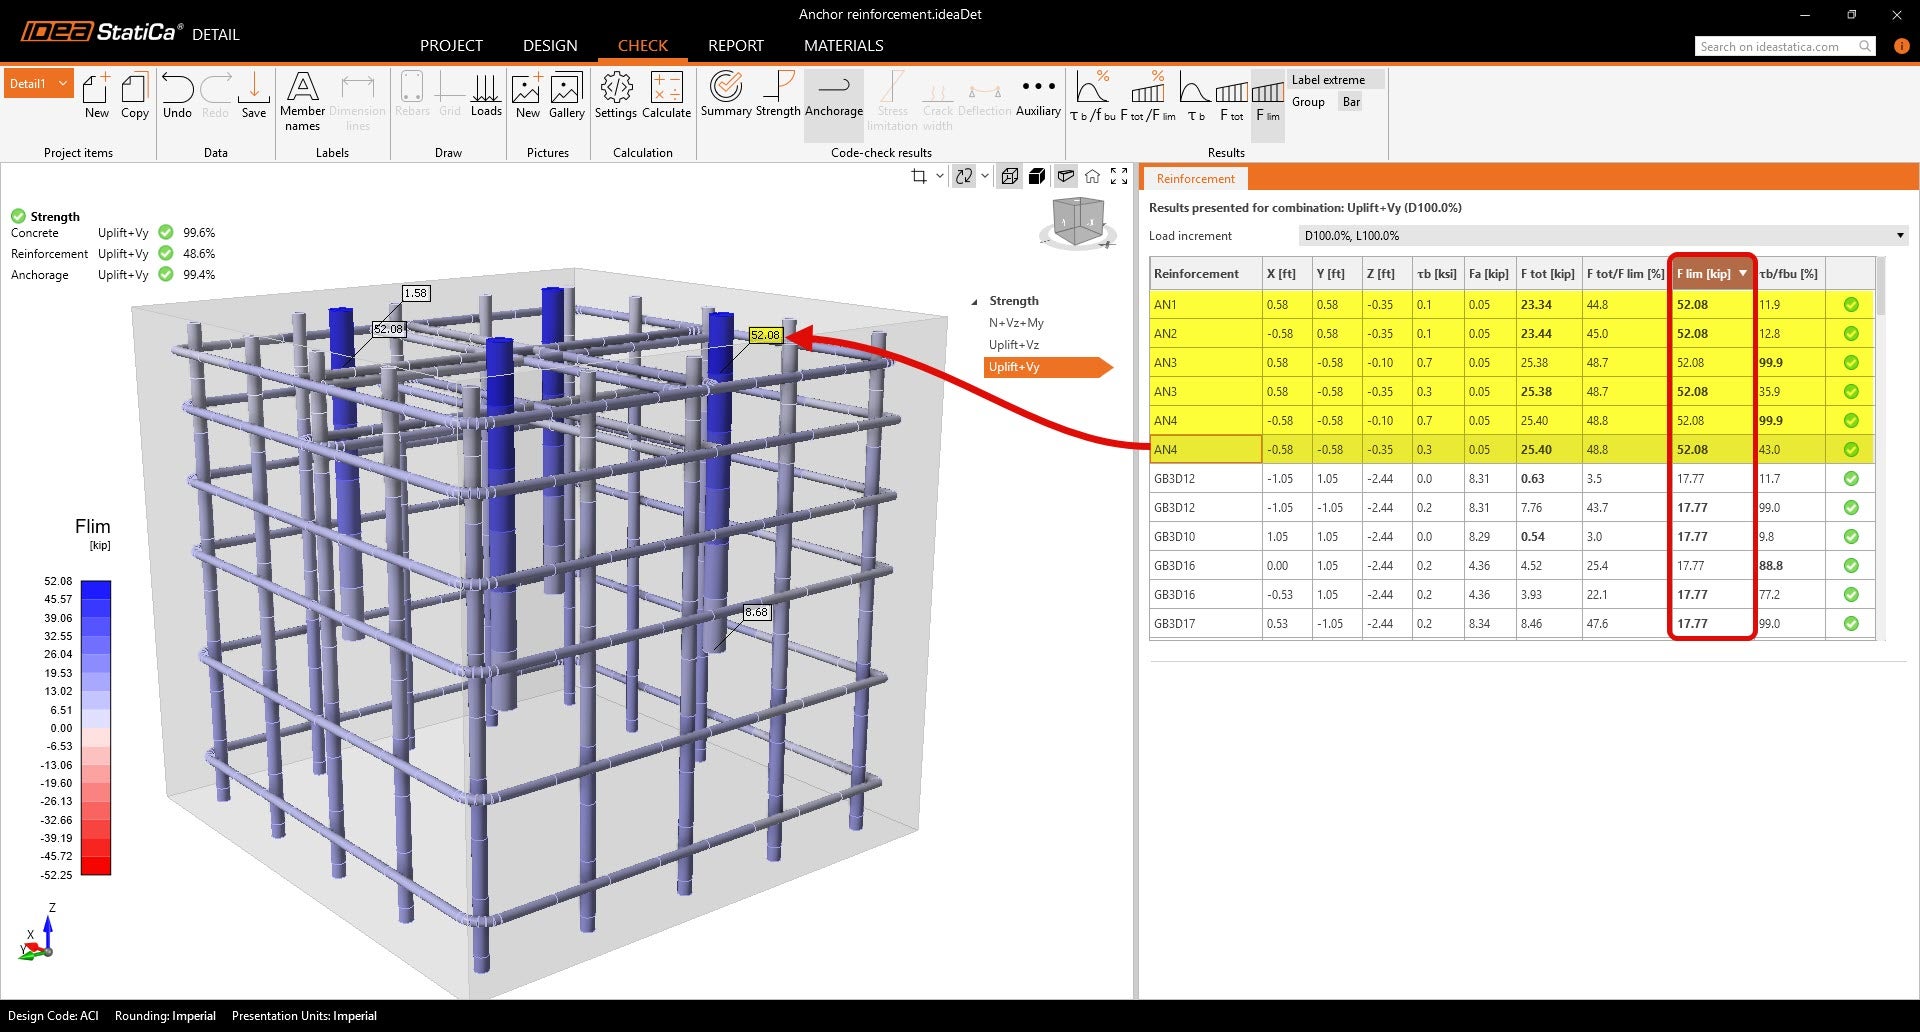The width and height of the screenshot is (1920, 1032).
Task: Open the MATERIALS tab
Action: (x=843, y=45)
